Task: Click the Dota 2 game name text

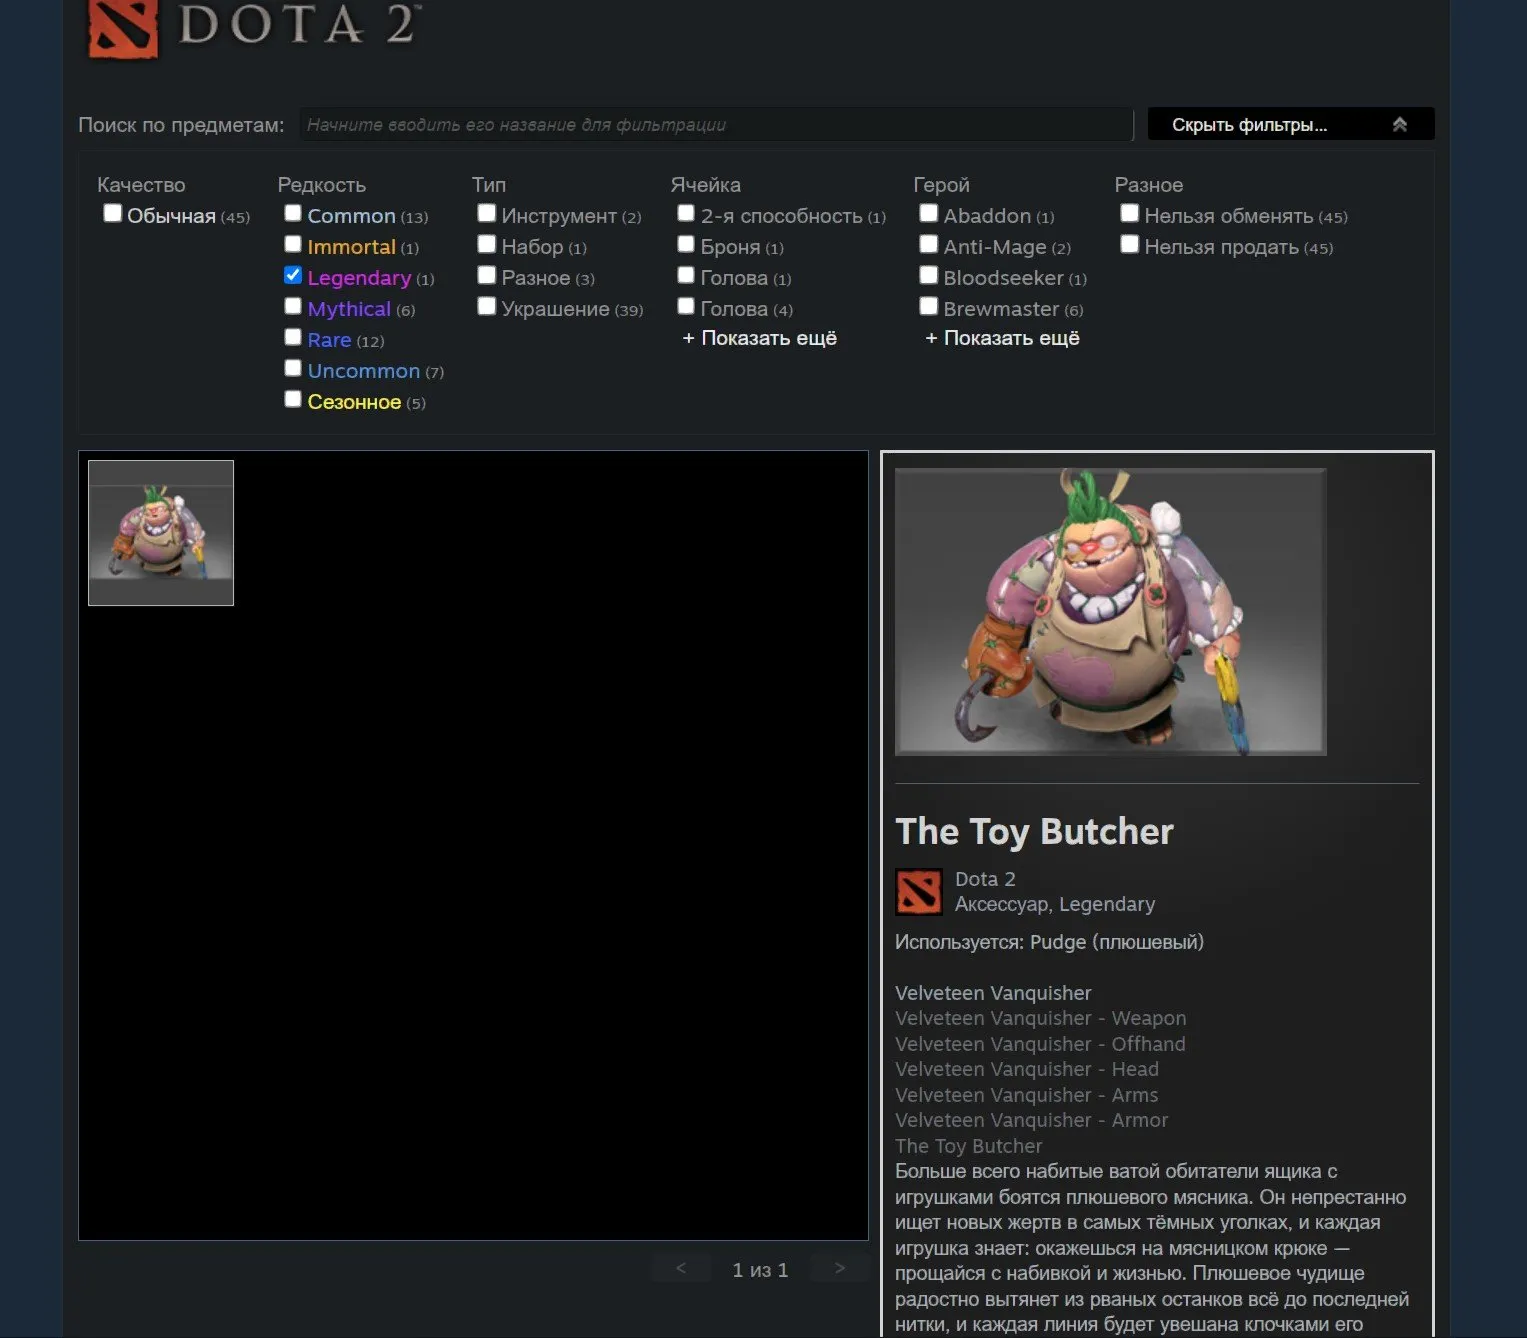Action: point(985,879)
